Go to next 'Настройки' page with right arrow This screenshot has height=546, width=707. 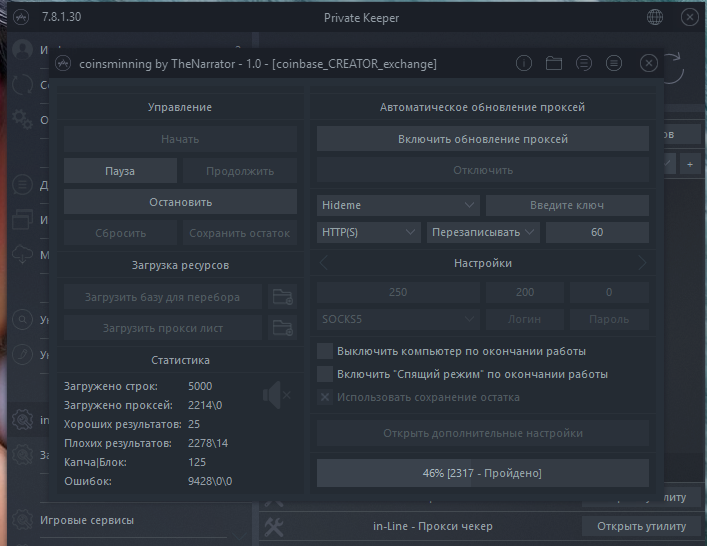pos(641,263)
